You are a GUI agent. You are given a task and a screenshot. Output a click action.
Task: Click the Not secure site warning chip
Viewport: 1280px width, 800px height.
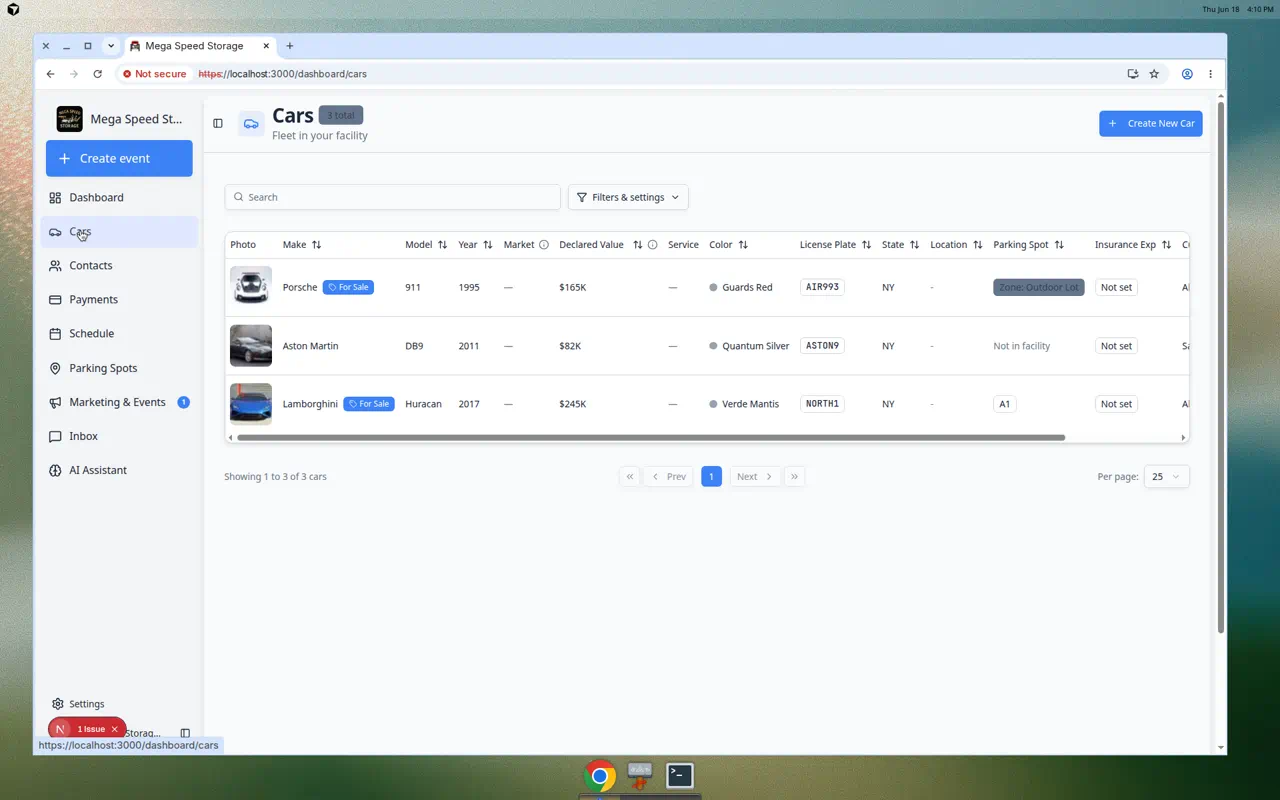click(155, 74)
